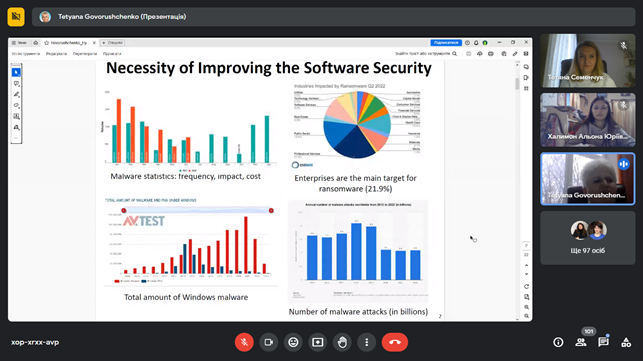This screenshot has height=361, width=643.
Task: Open the 'Ще 97 осіб' participants tile
Action: pos(588,238)
